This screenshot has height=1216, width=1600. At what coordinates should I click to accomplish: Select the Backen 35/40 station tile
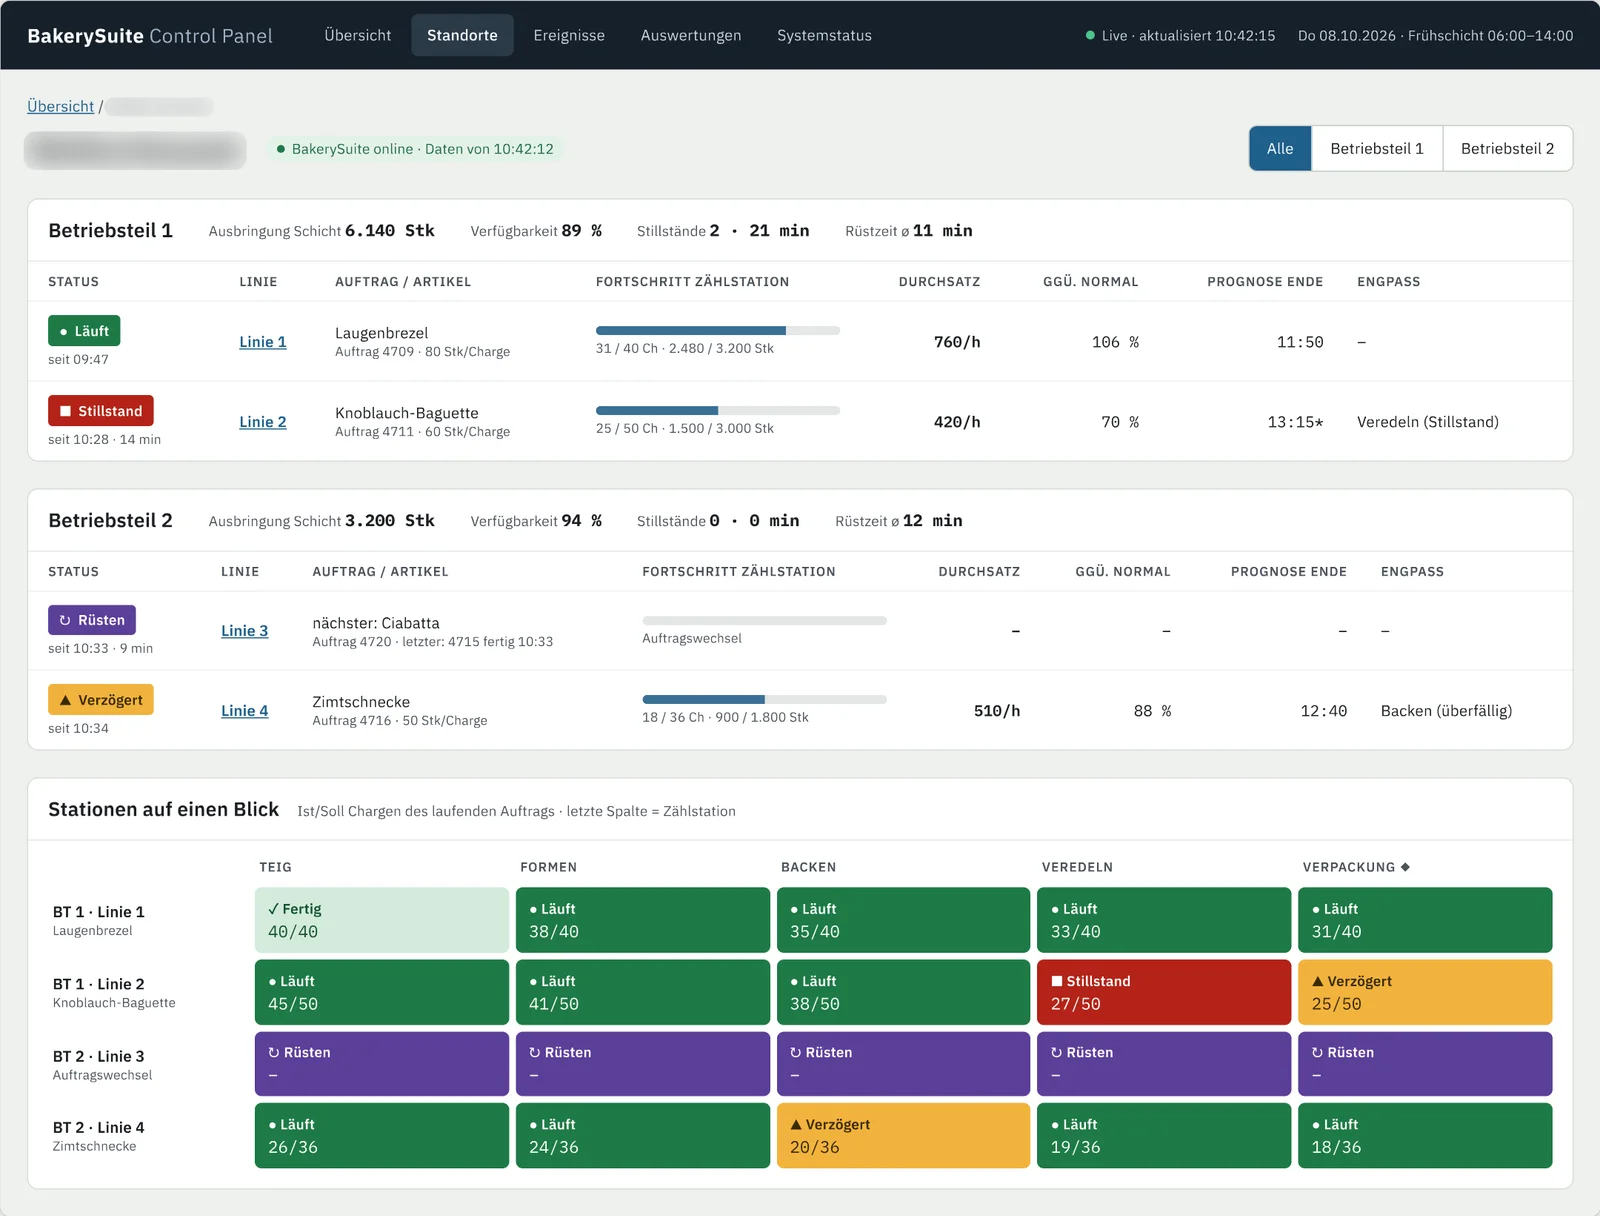coord(903,920)
